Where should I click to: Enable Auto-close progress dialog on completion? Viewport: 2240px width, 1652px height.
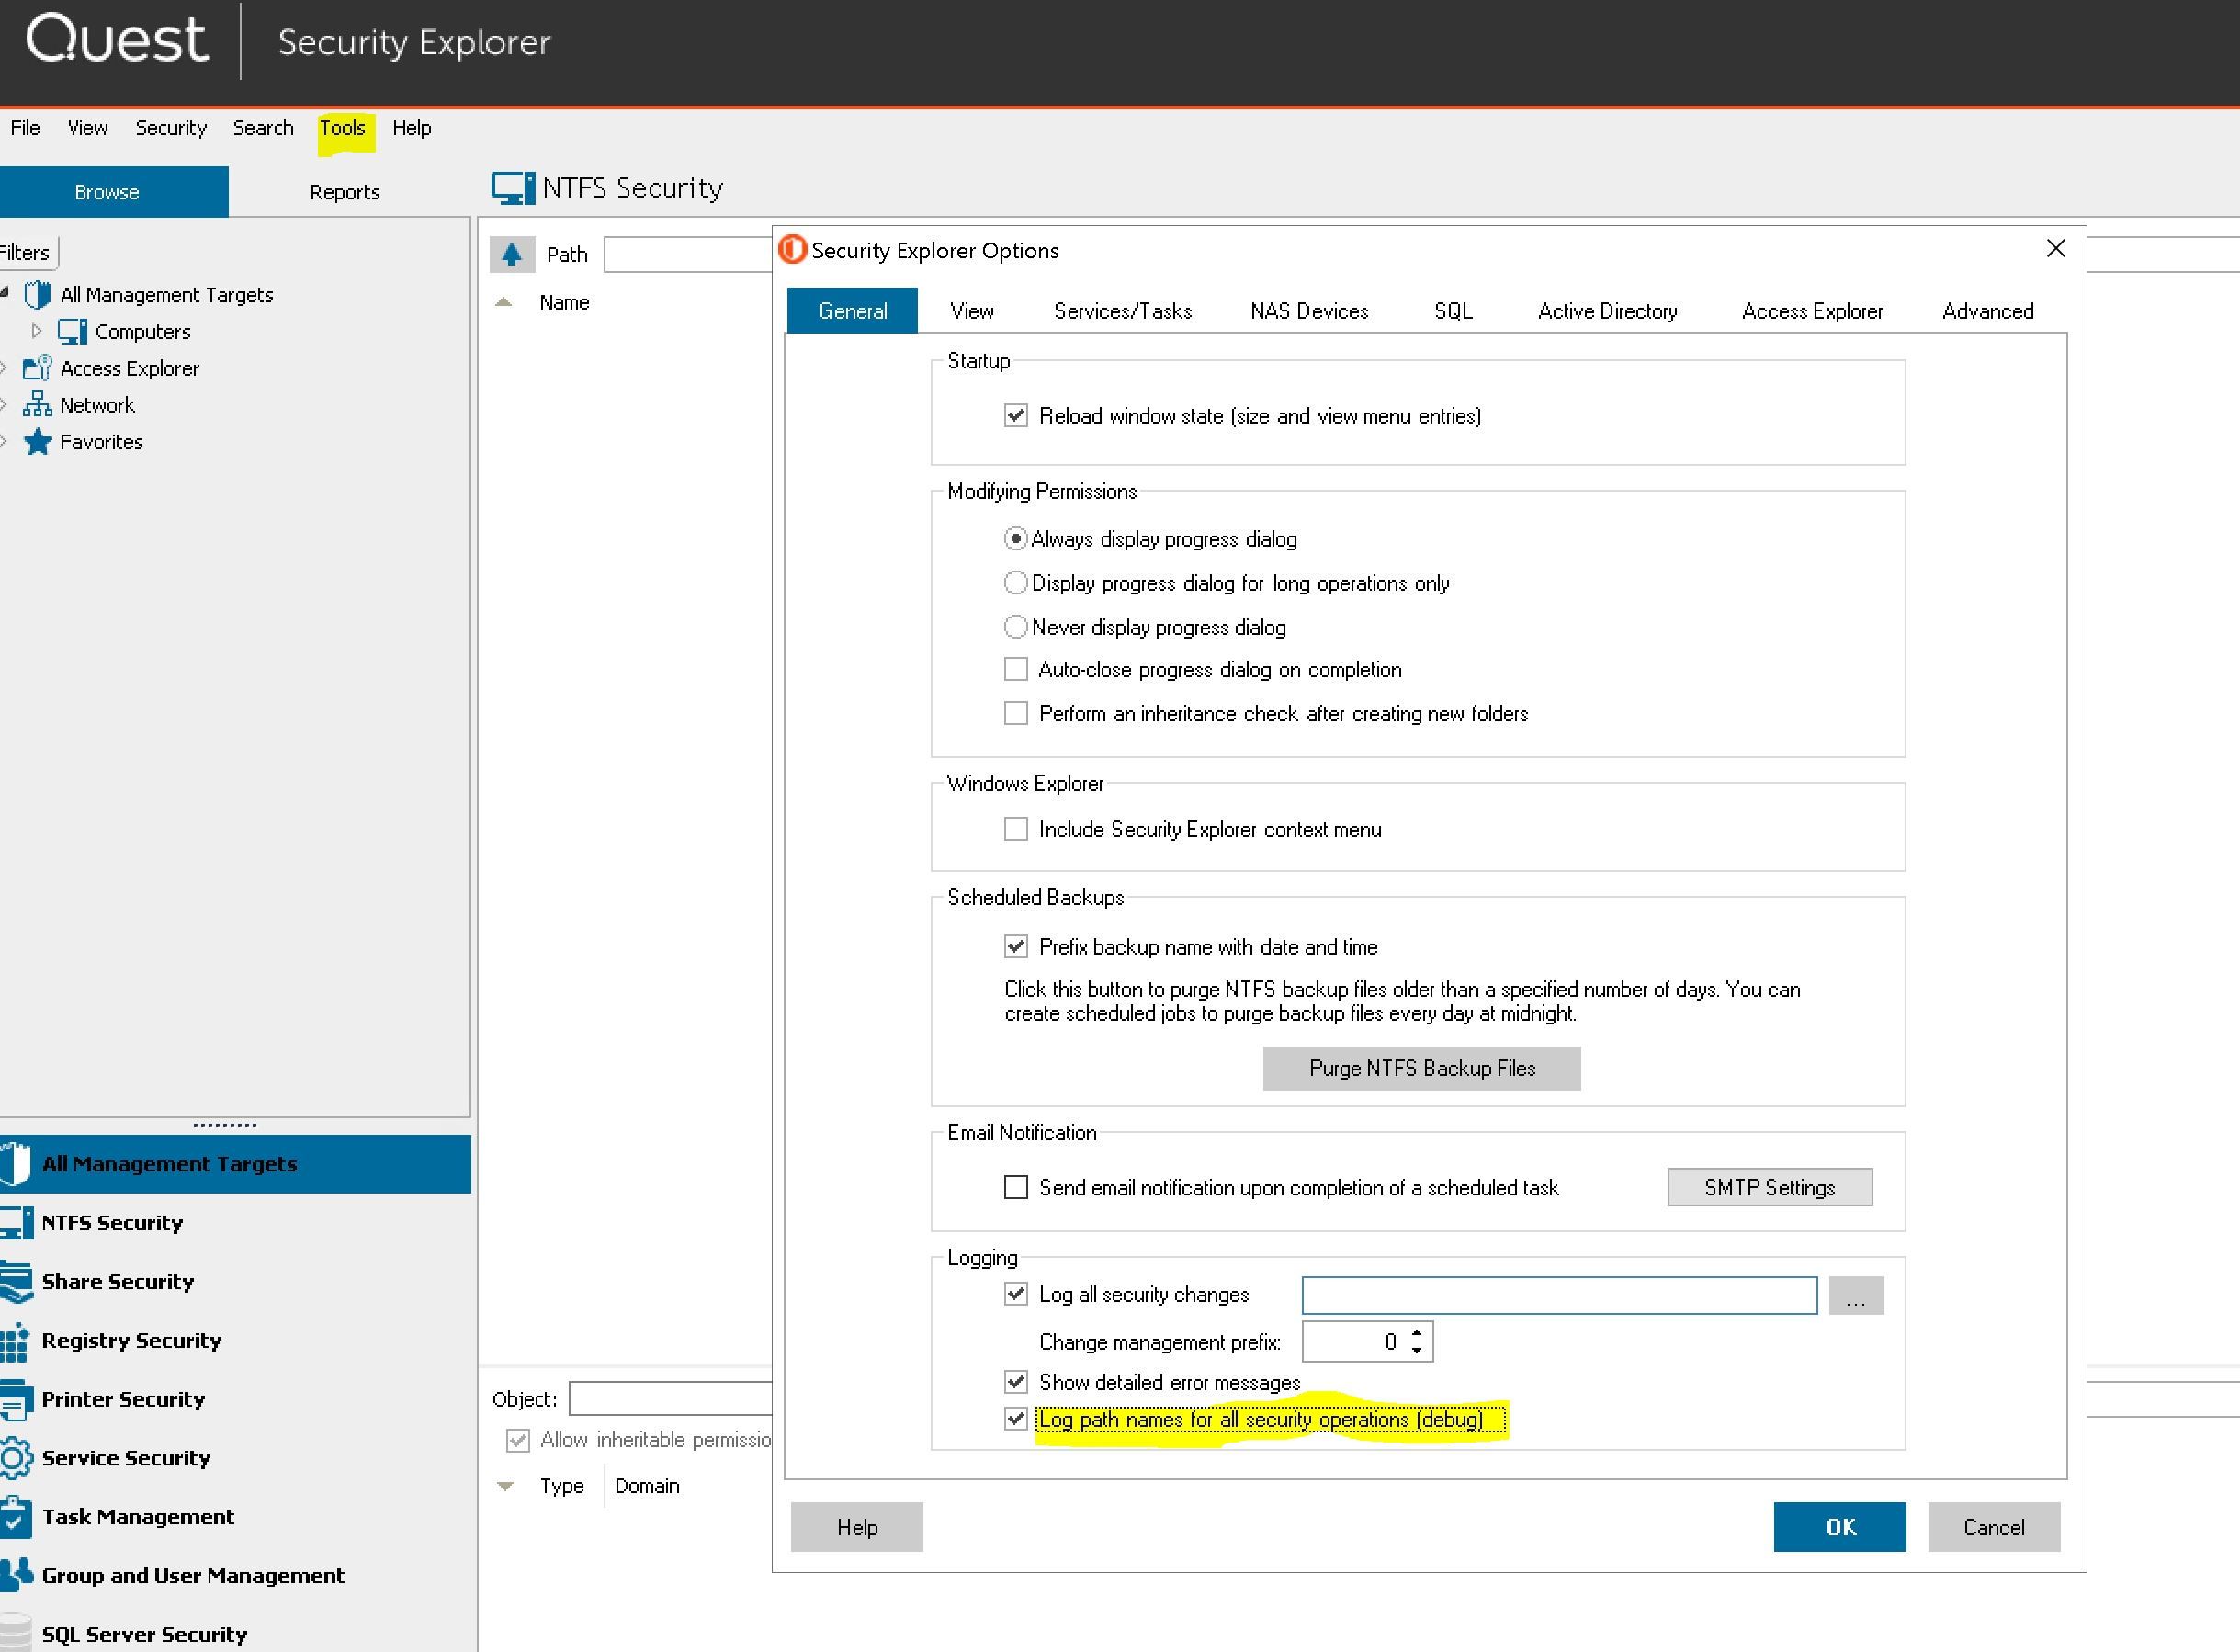tap(1016, 669)
